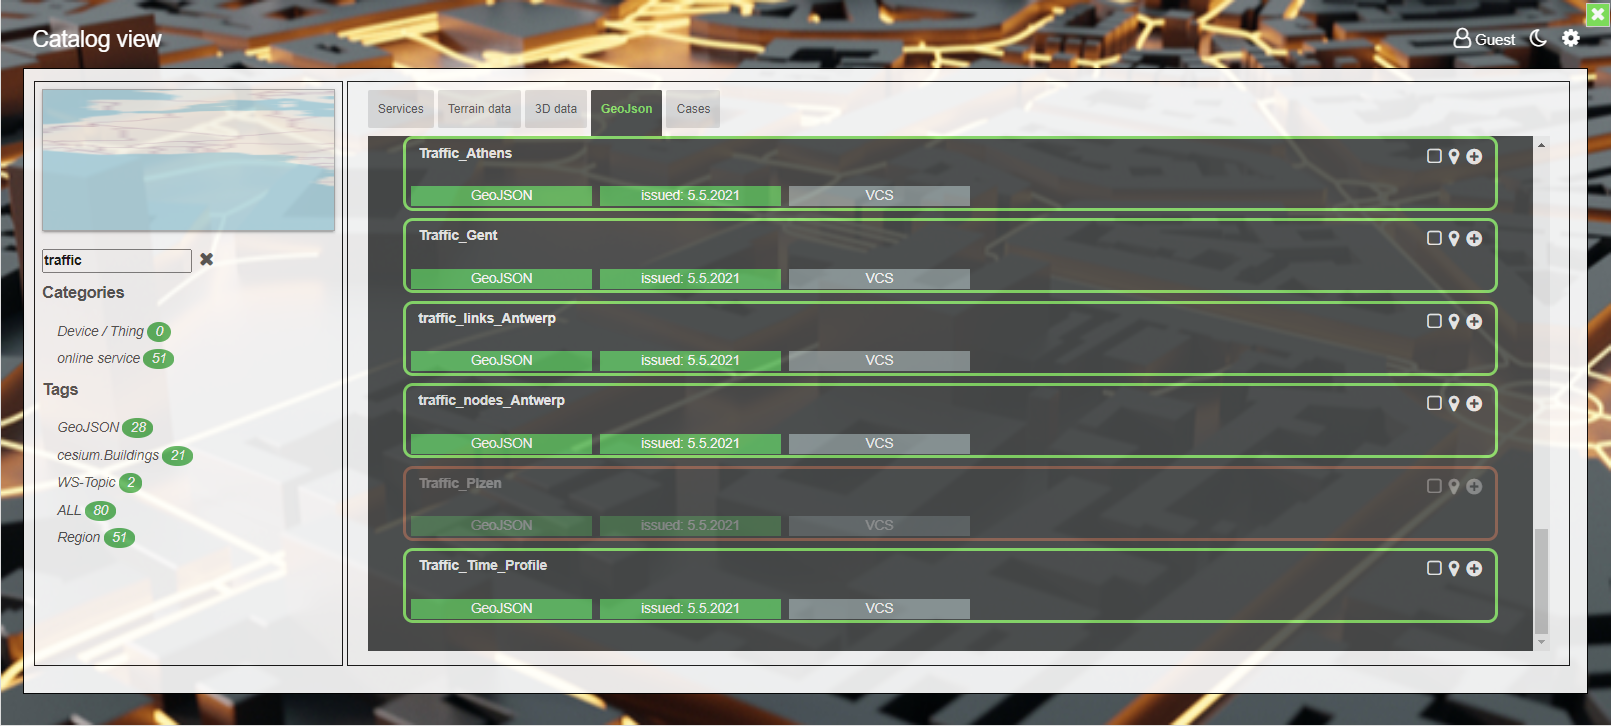
Task: Open the Guest user account menu
Action: pos(1484,39)
